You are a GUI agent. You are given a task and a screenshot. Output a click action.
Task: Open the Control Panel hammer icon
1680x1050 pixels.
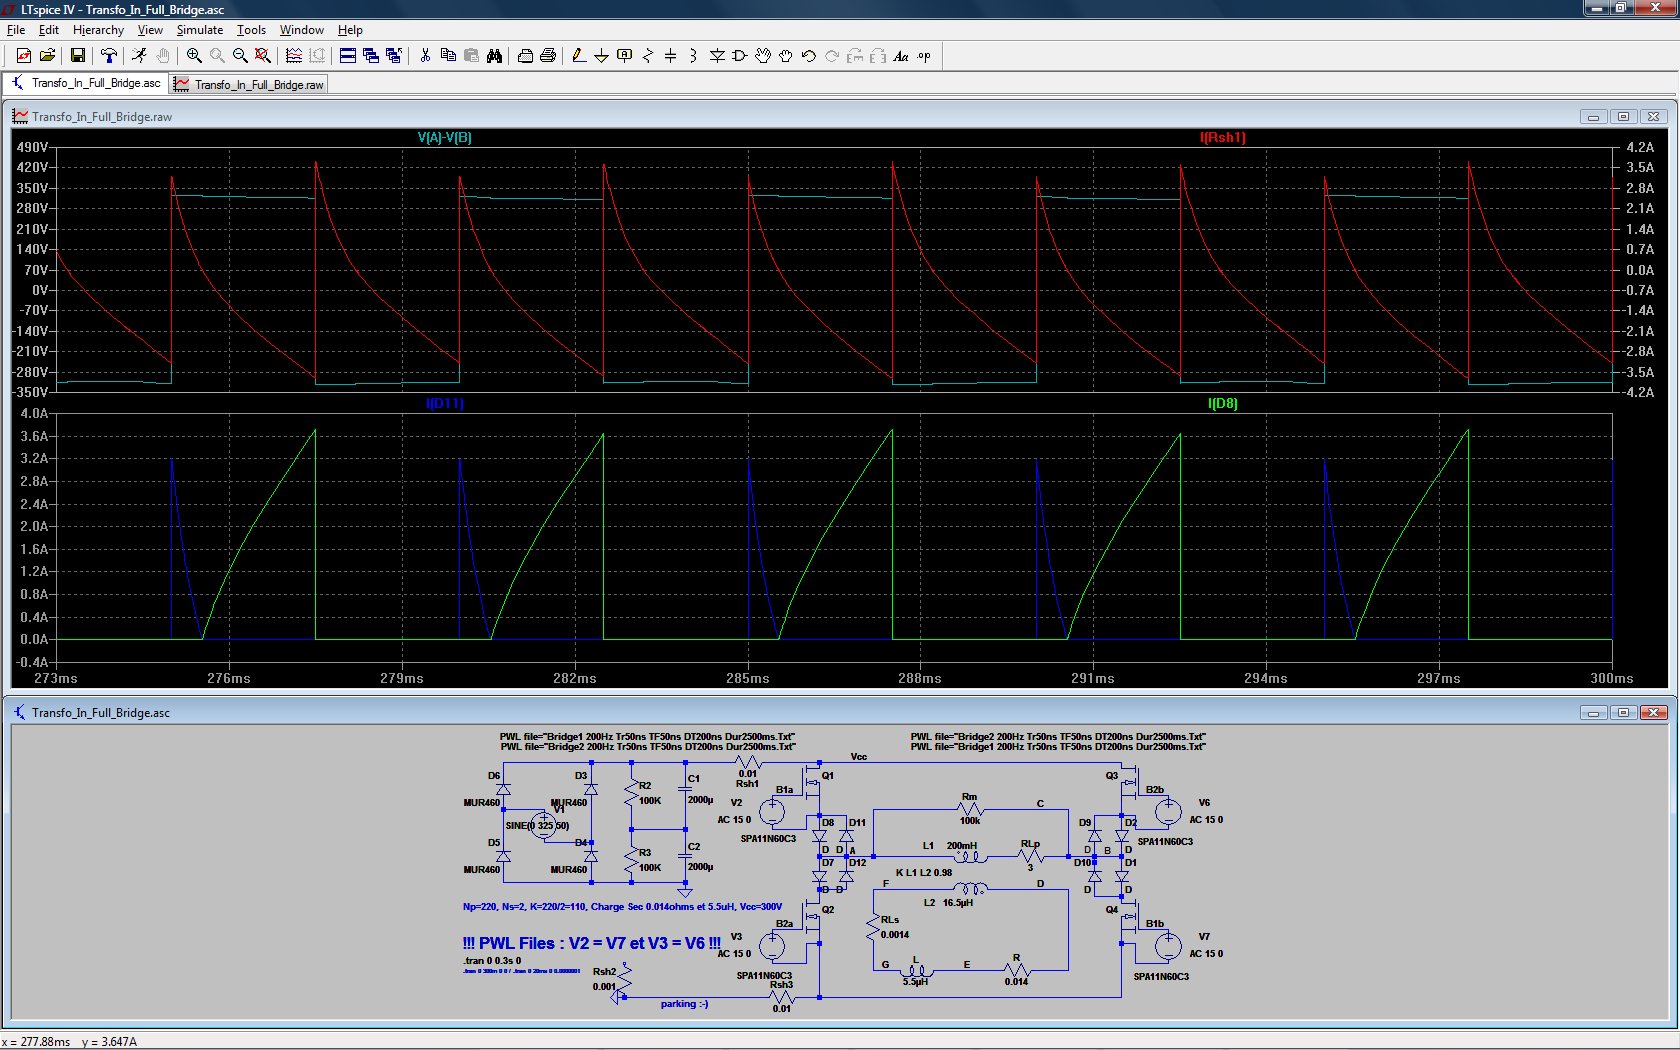[109, 56]
